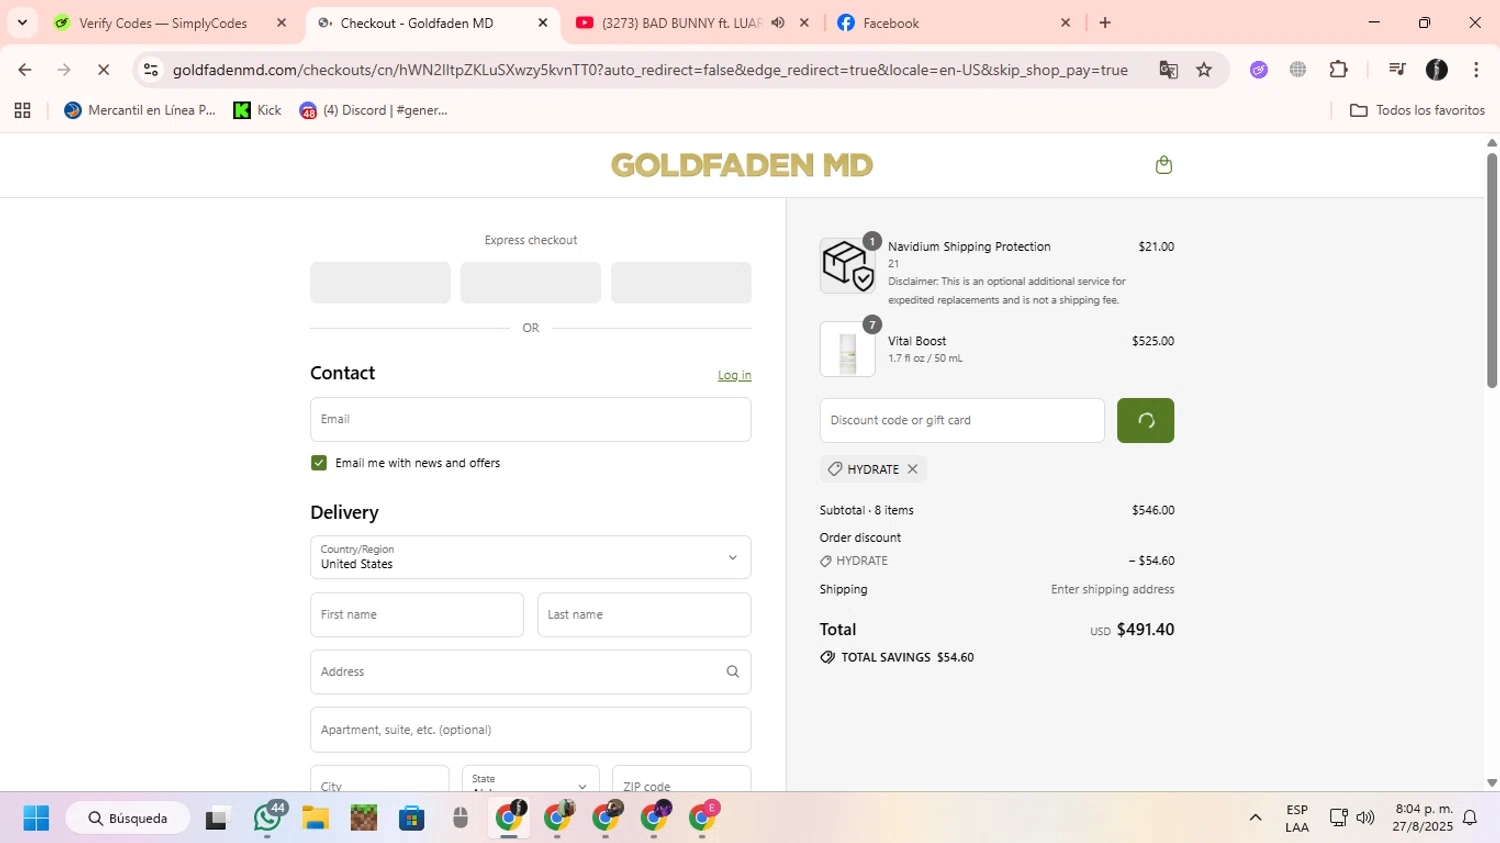Click the address search magnifier icon
Viewport: 1500px width, 843px height.
[733, 672]
